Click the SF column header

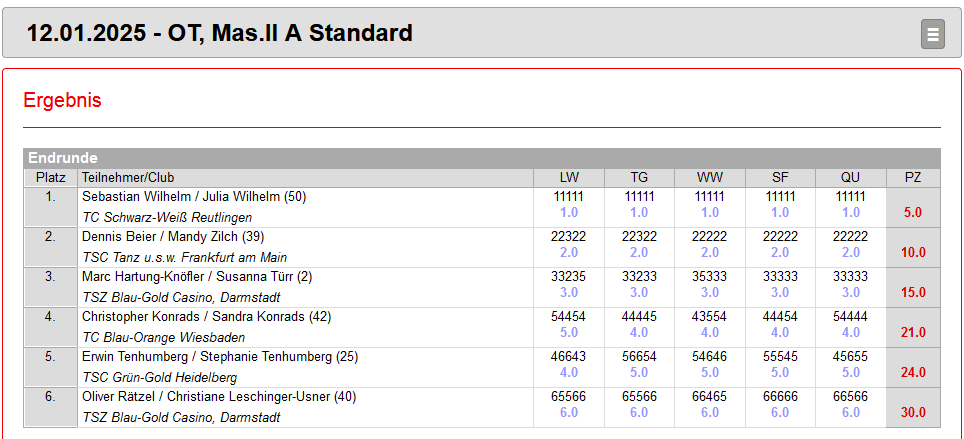(780, 178)
